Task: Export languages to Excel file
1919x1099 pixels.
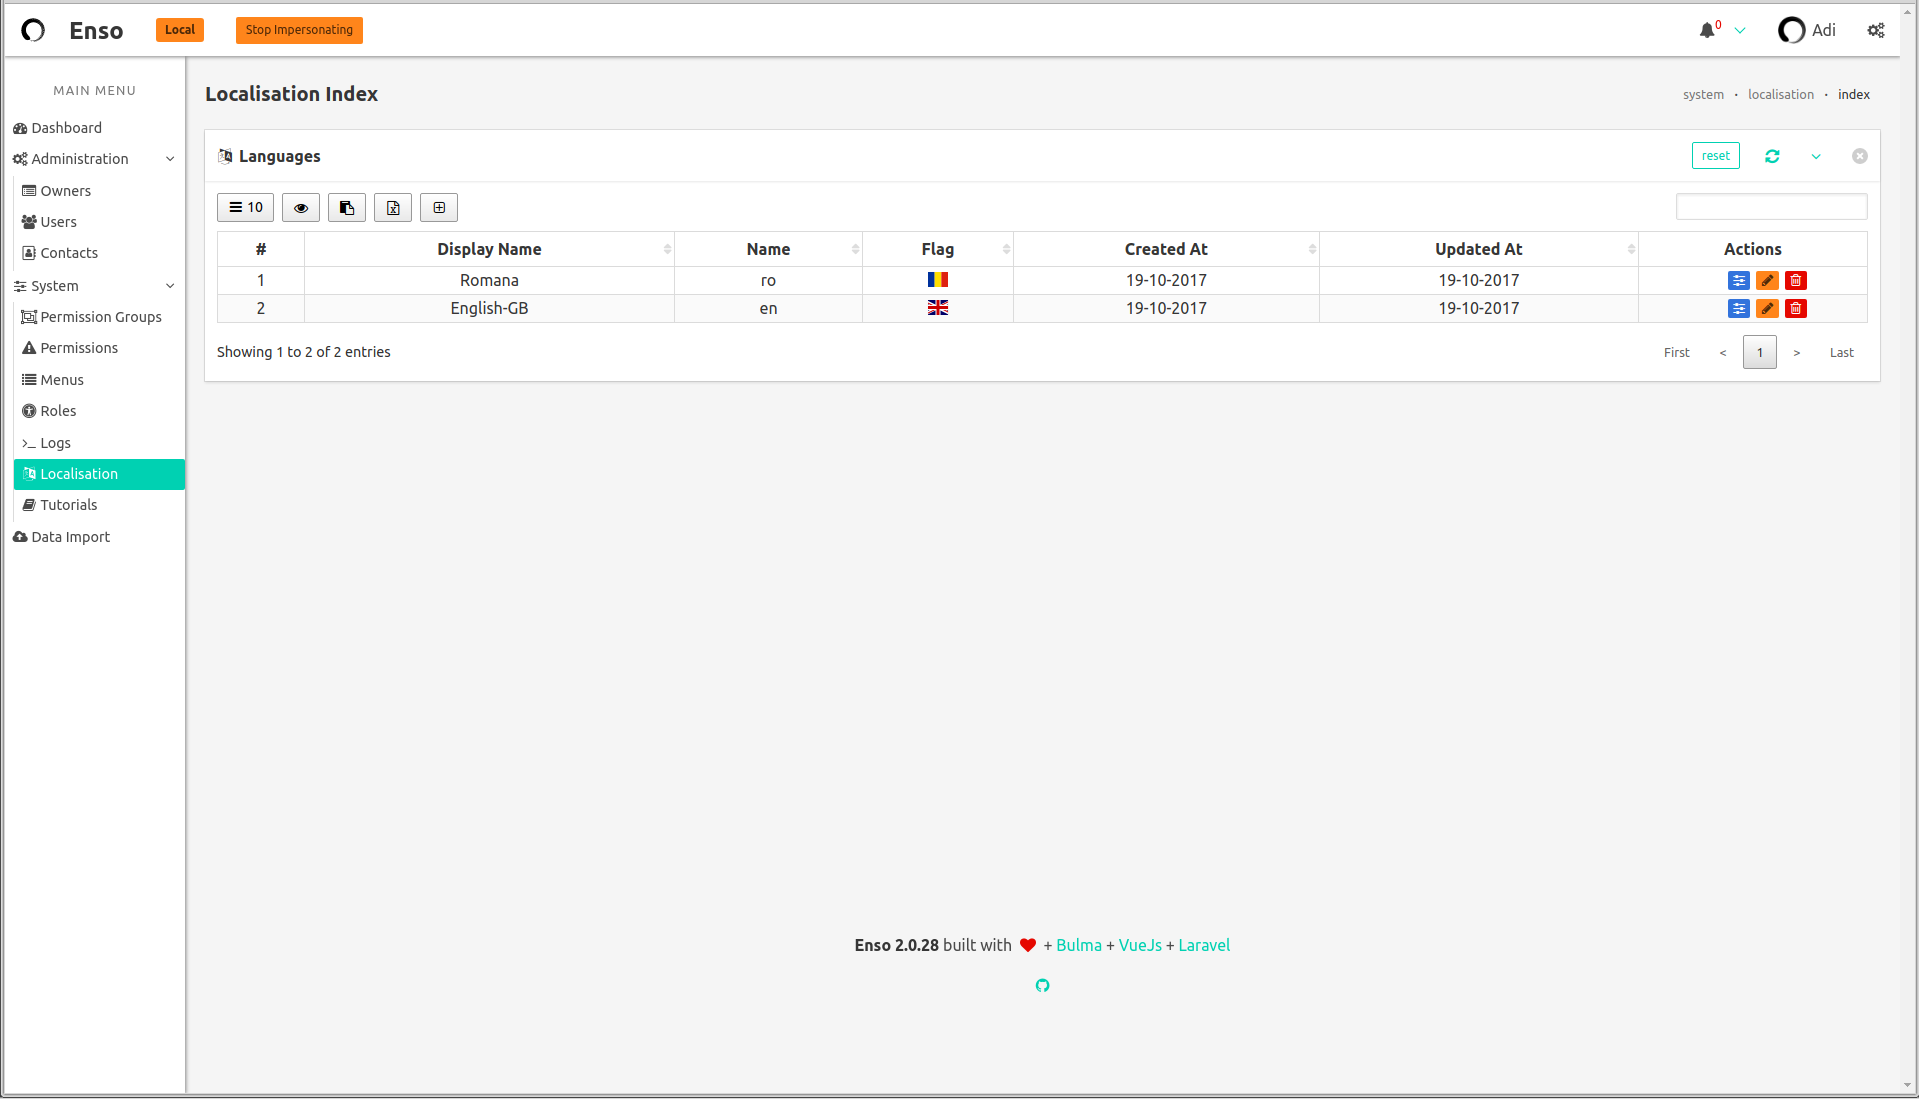Action: [x=392, y=207]
